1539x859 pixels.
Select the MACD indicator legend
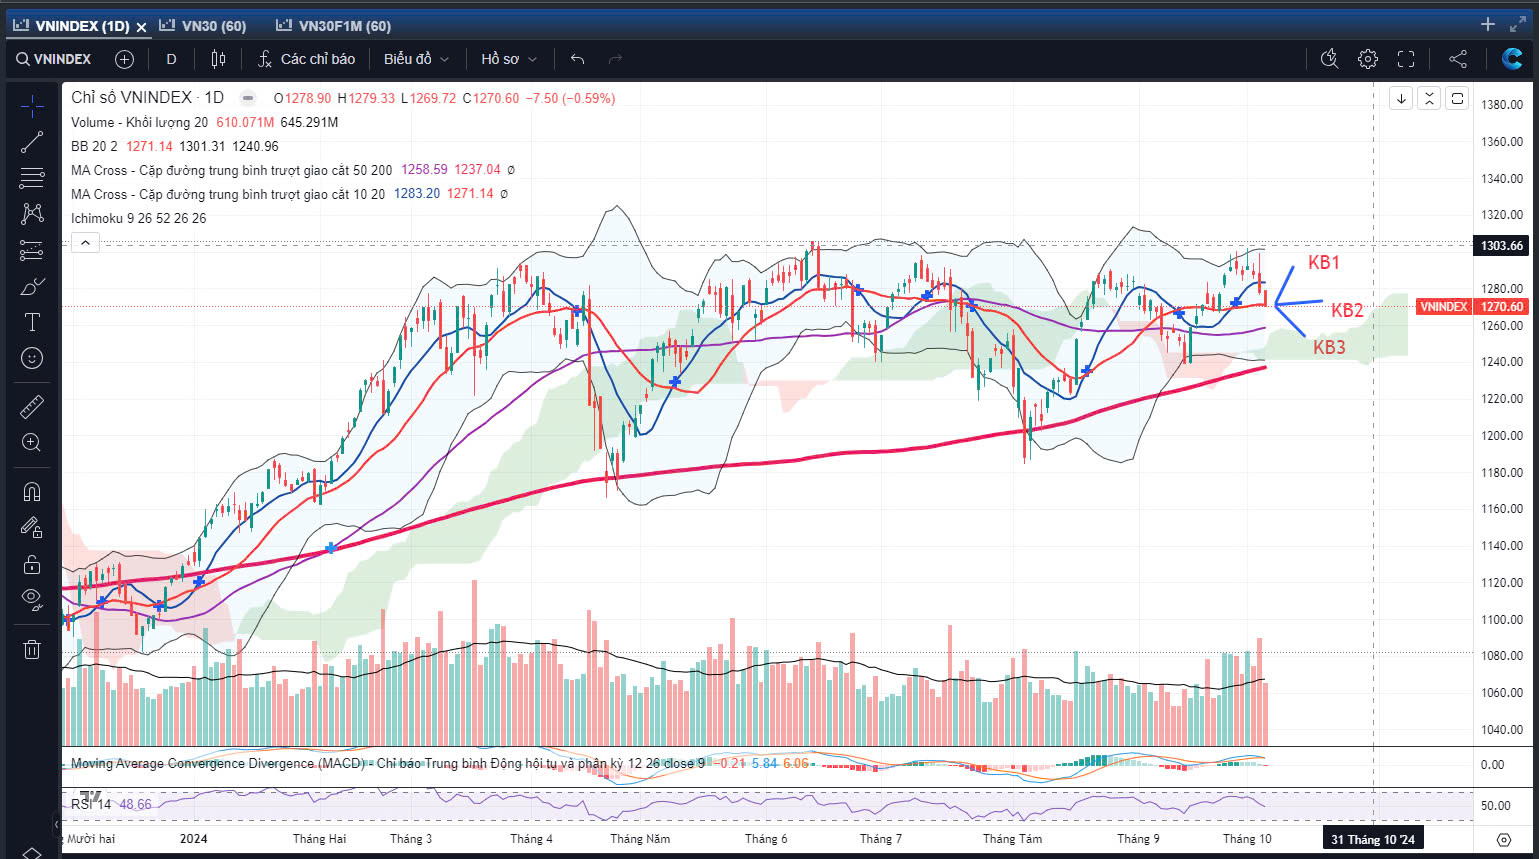(390, 763)
